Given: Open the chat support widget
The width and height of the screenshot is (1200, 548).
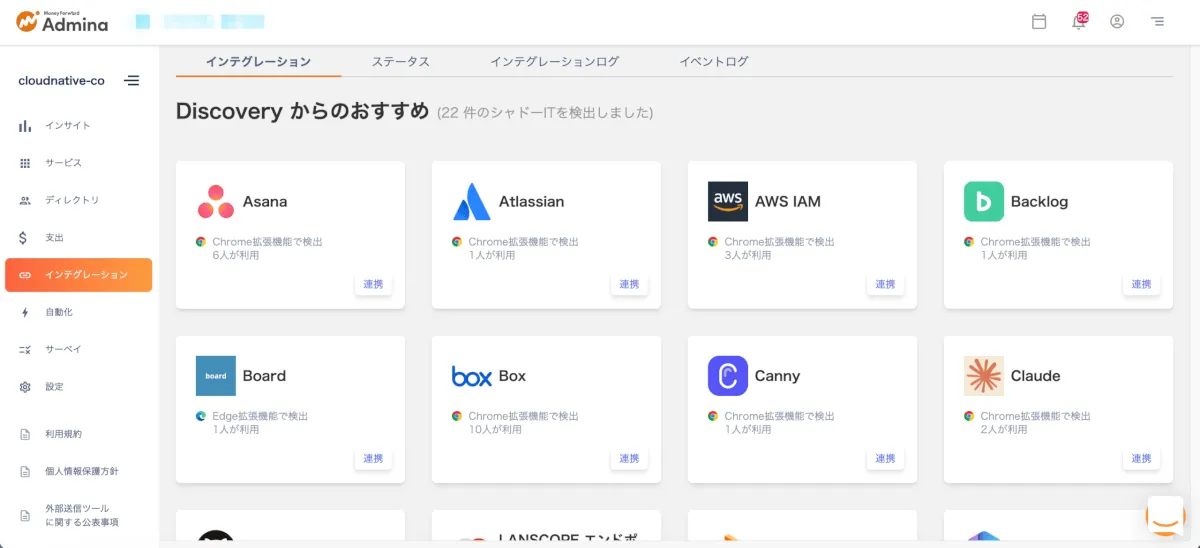Looking at the screenshot, I should [1164, 516].
